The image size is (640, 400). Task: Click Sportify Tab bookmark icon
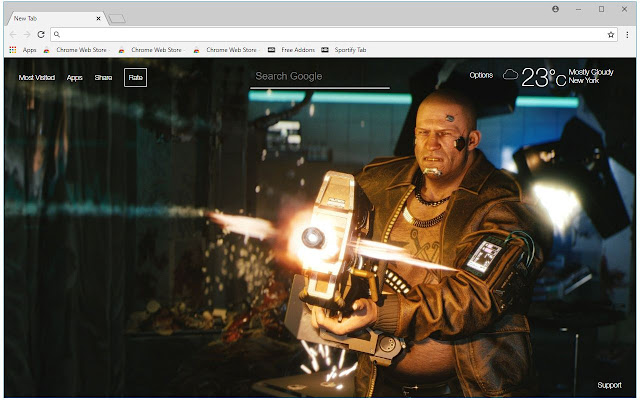325,50
